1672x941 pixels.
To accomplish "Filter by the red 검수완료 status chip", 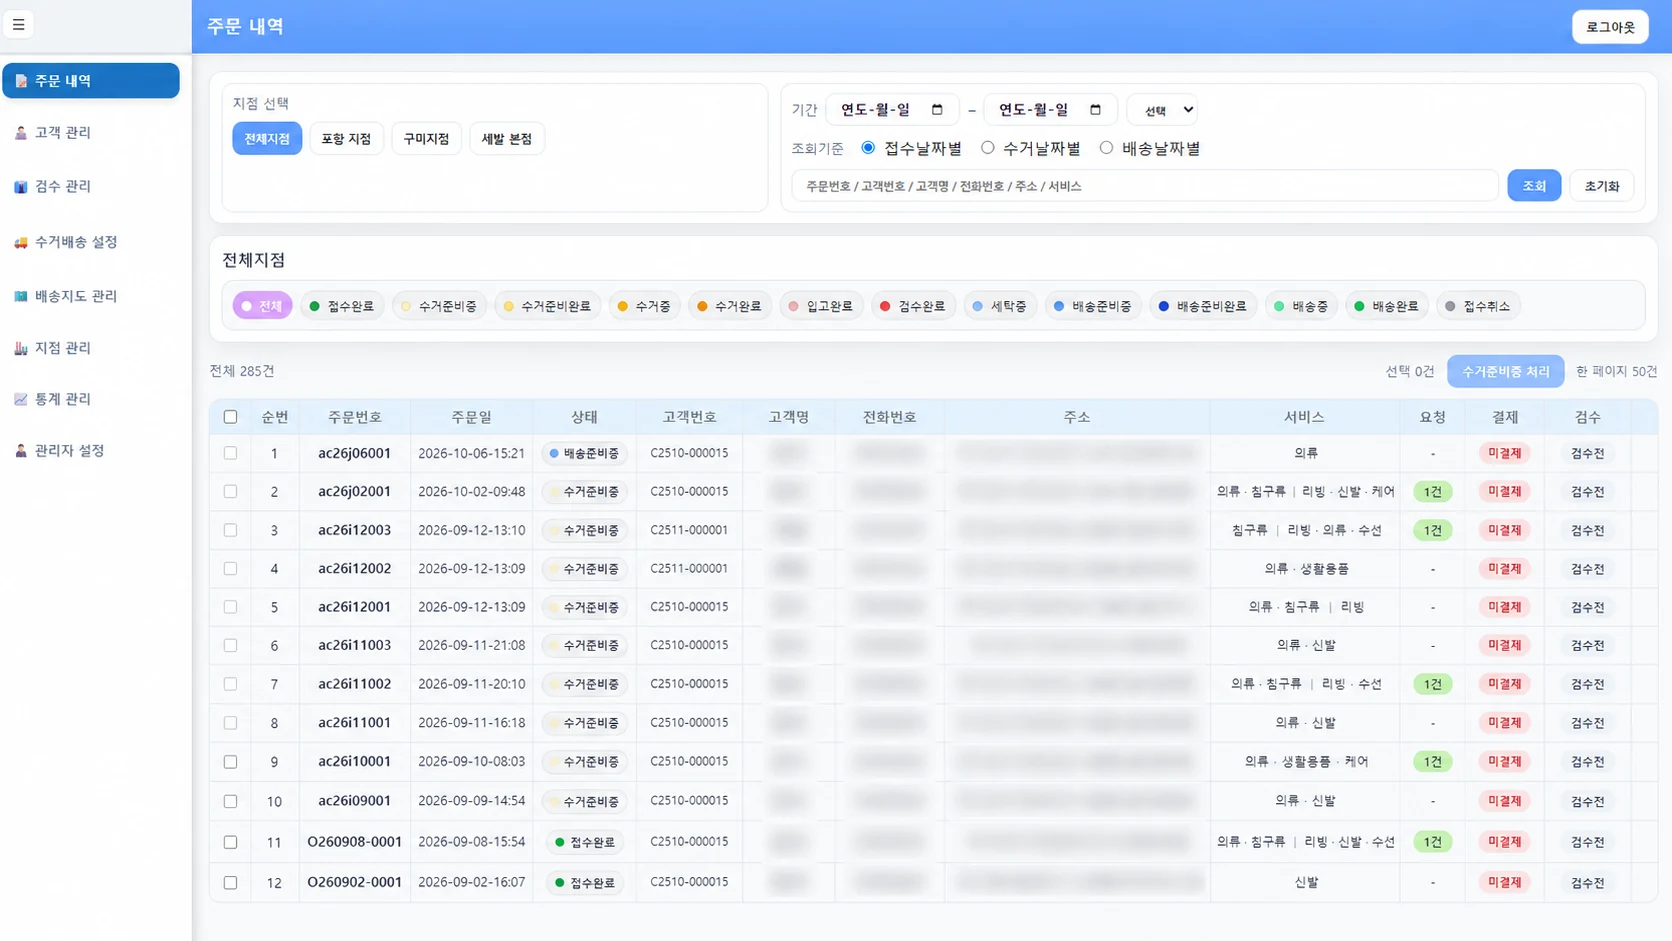I will pyautogui.click(x=912, y=306).
